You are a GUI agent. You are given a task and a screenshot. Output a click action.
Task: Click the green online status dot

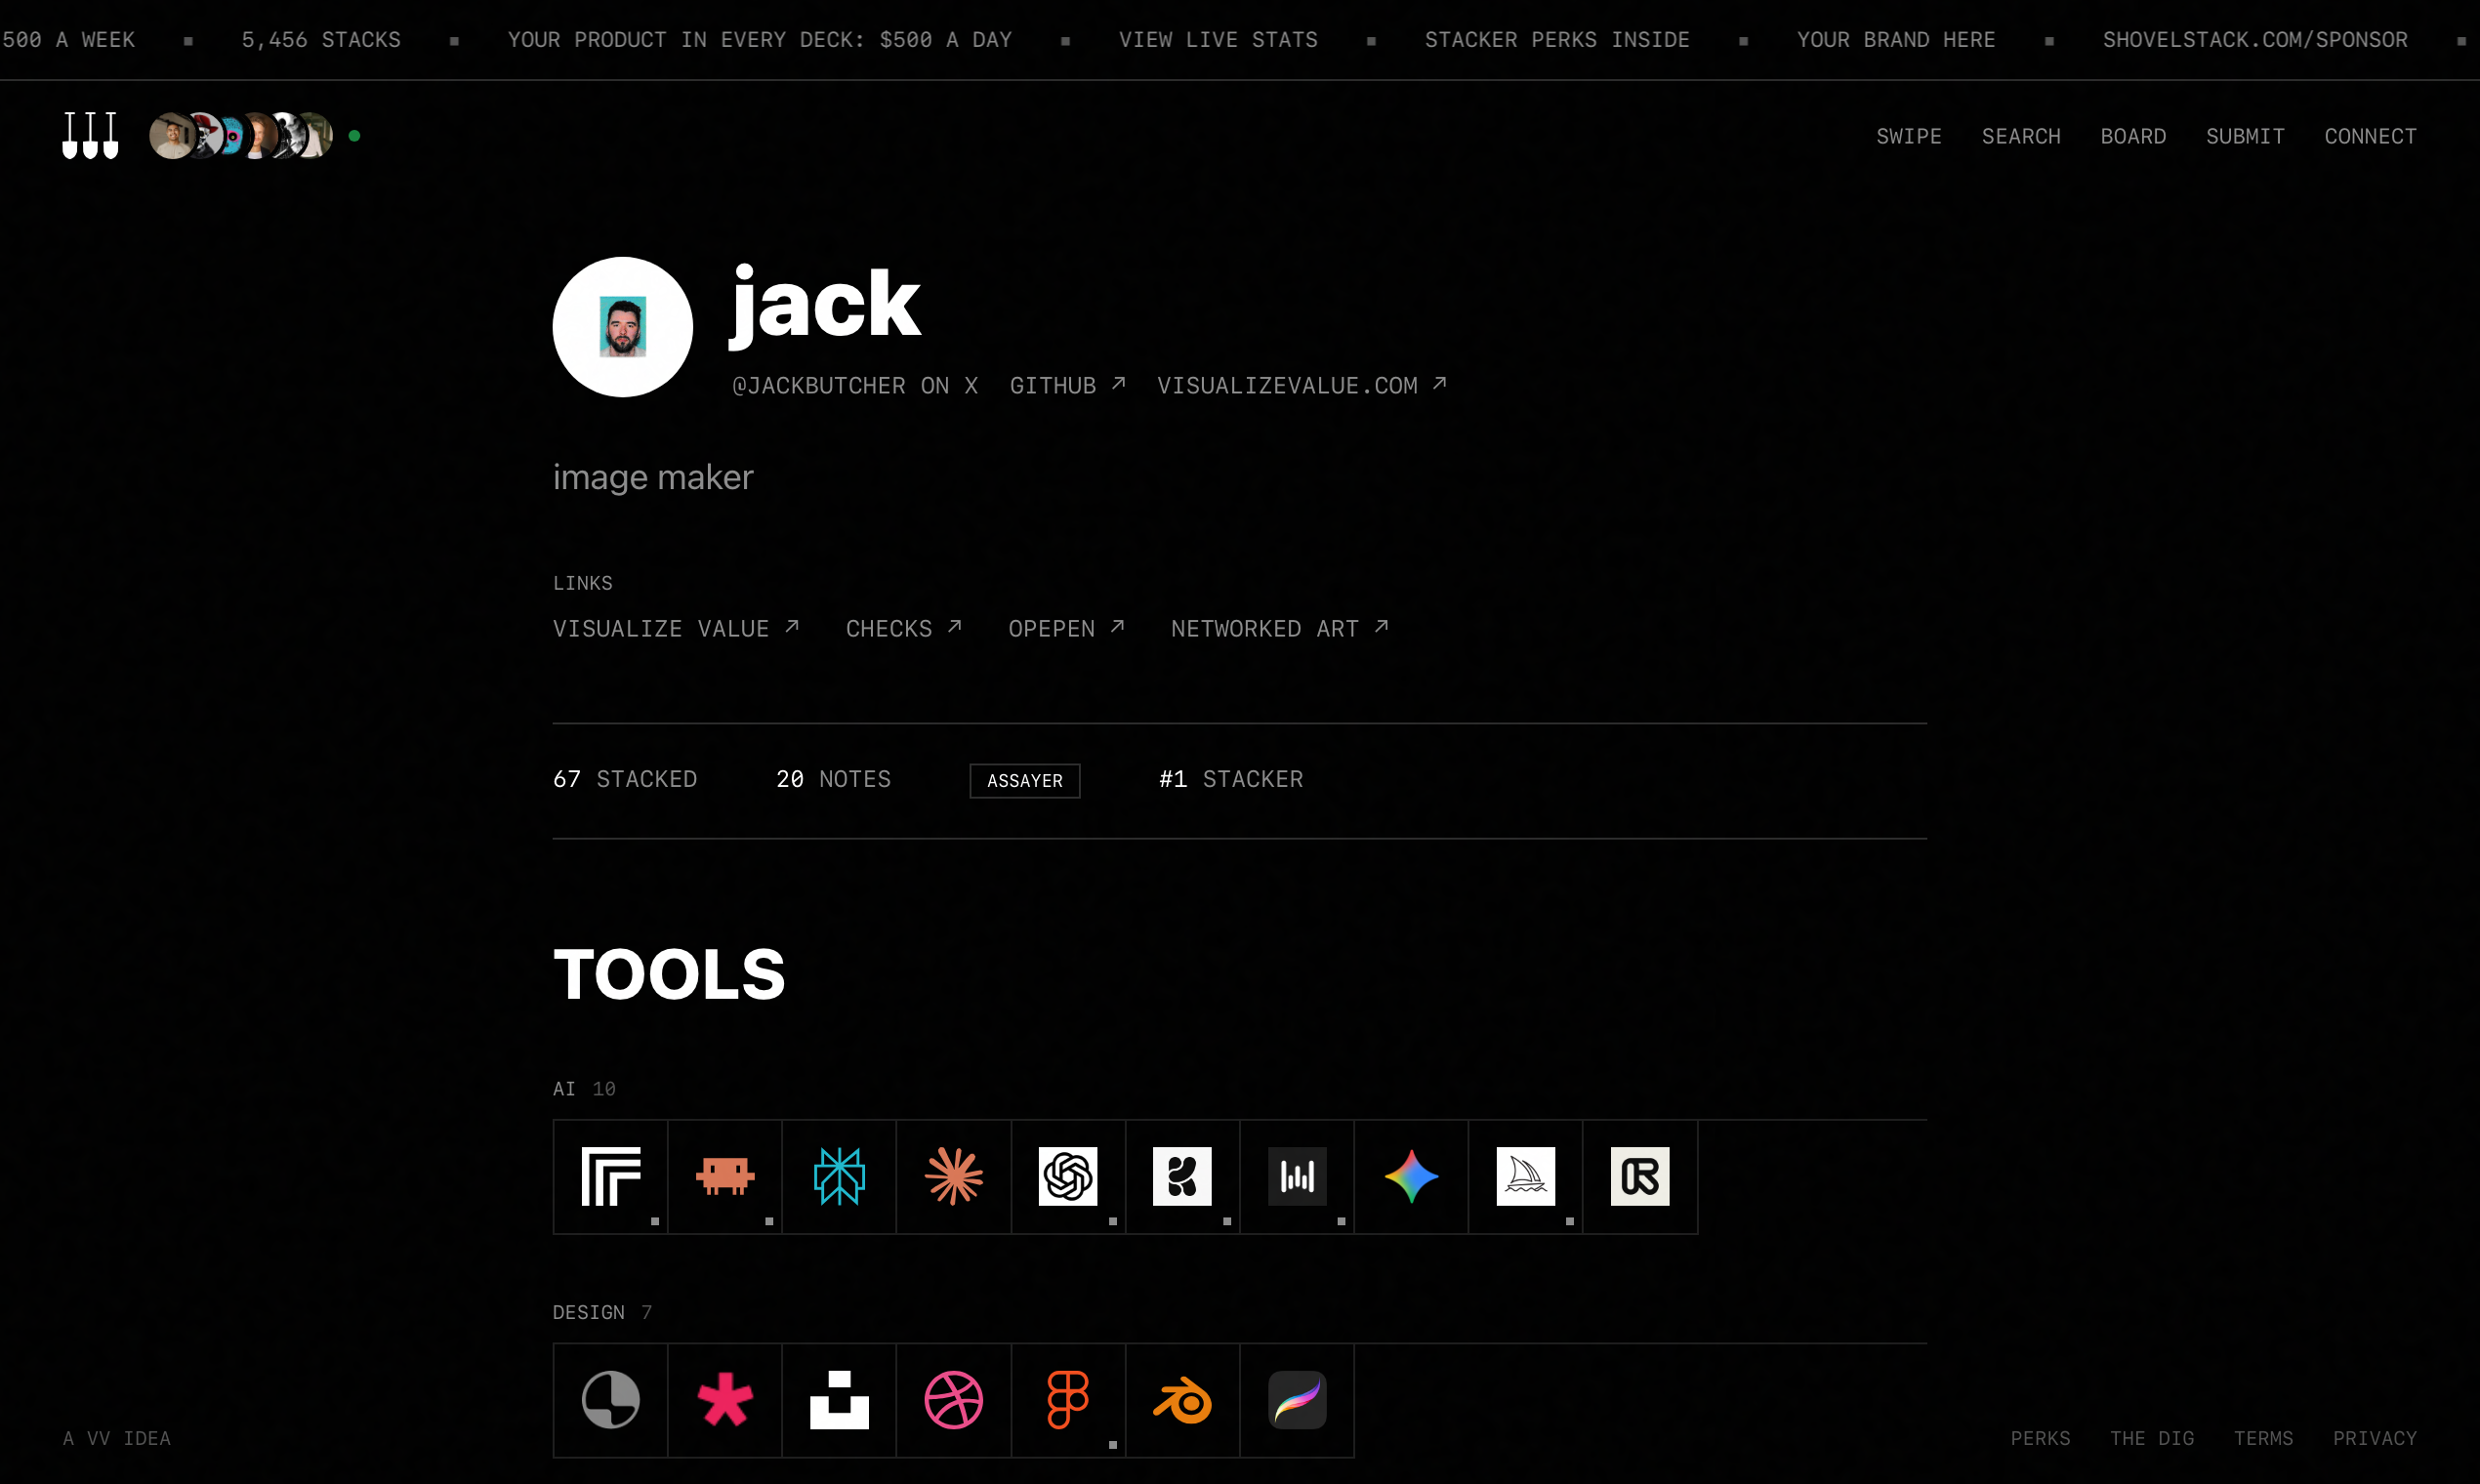tap(354, 136)
